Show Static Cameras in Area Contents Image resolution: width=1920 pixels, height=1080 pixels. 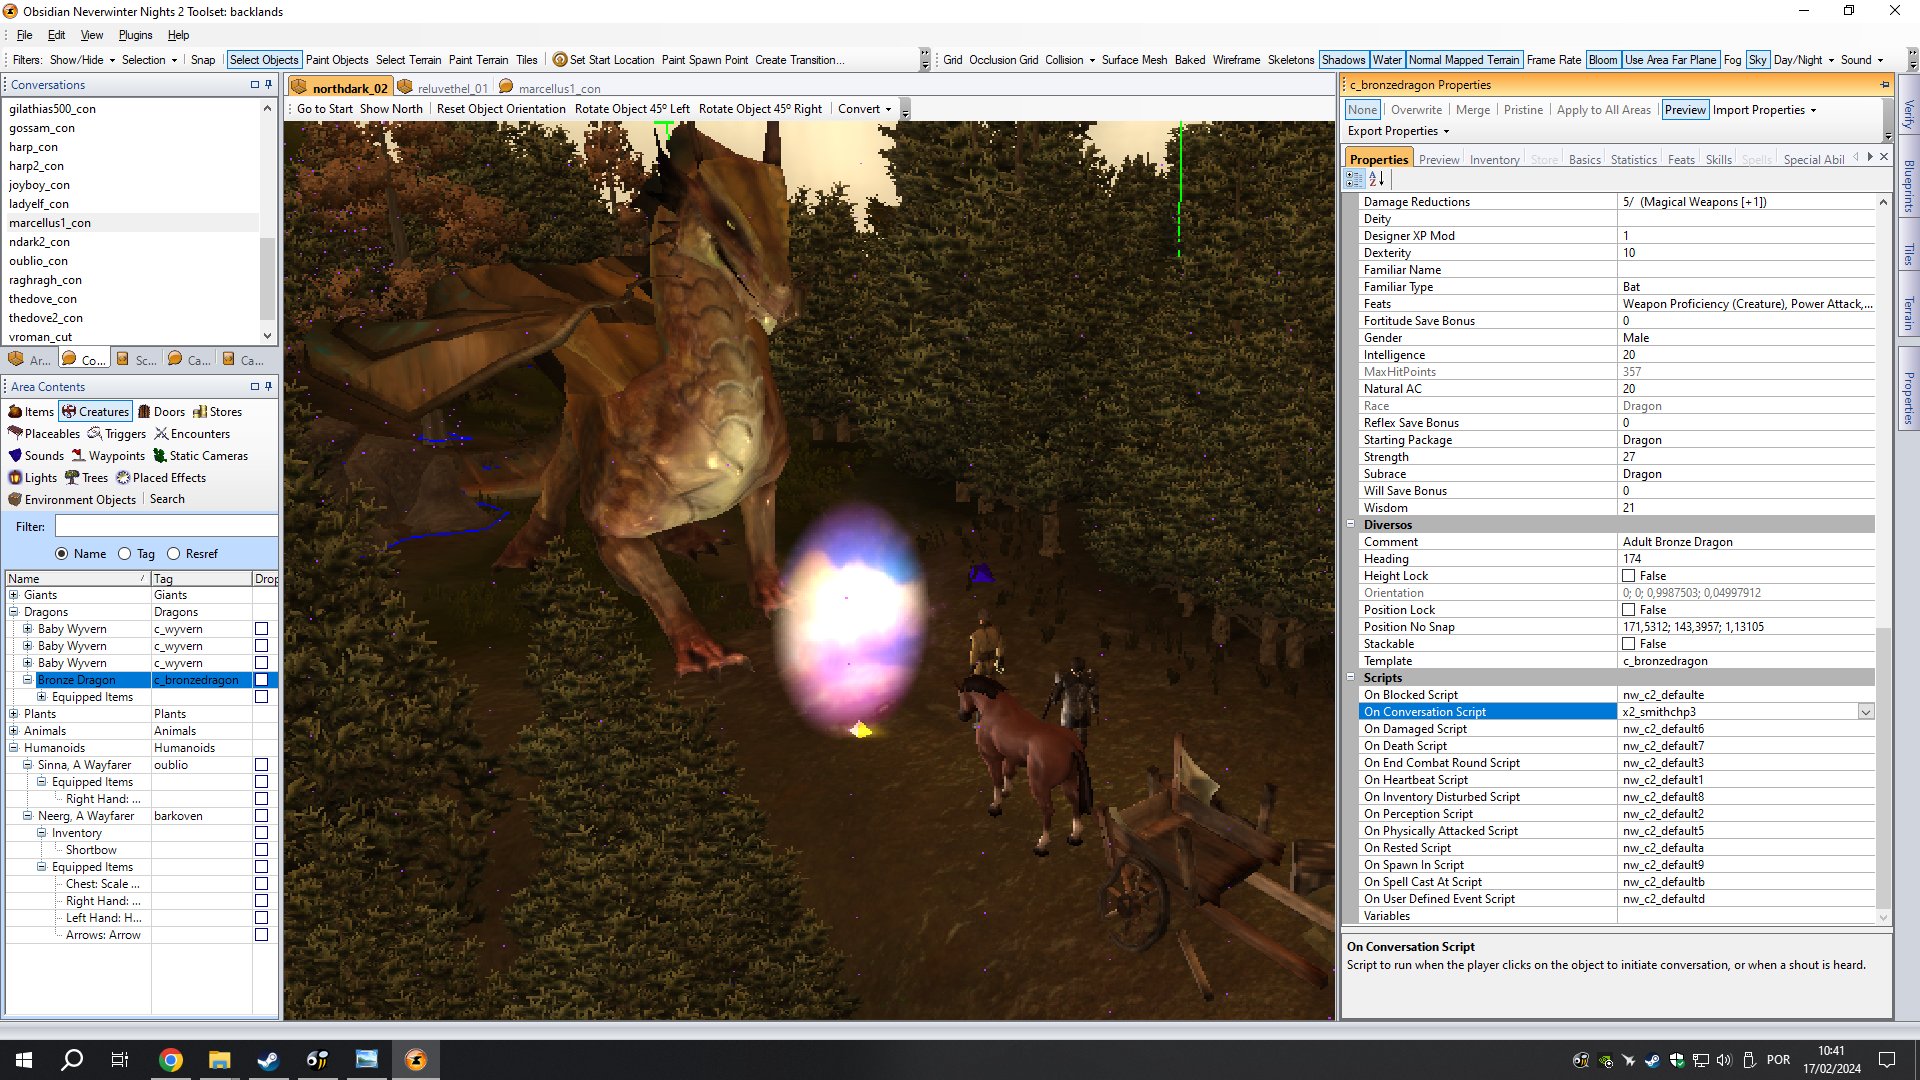[x=200, y=456]
